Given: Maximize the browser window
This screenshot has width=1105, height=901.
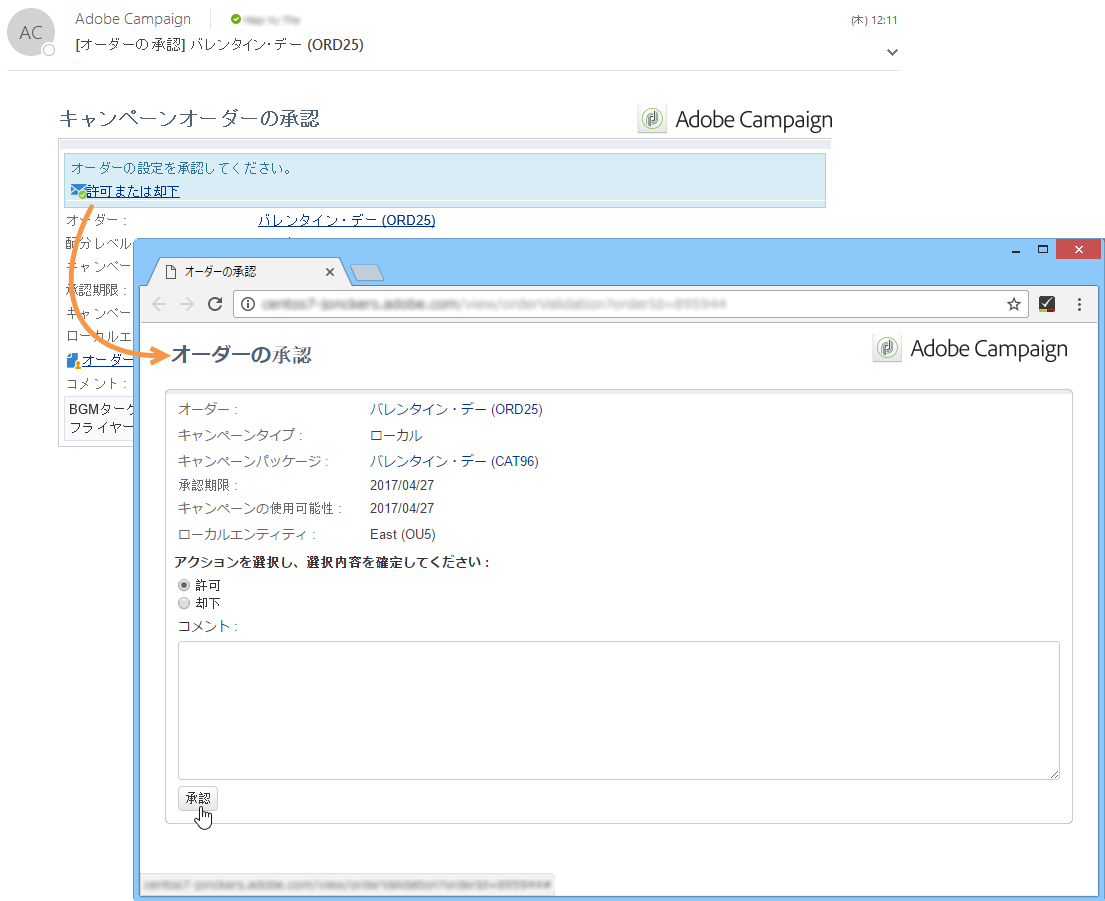Looking at the screenshot, I should pyautogui.click(x=1043, y=249).
